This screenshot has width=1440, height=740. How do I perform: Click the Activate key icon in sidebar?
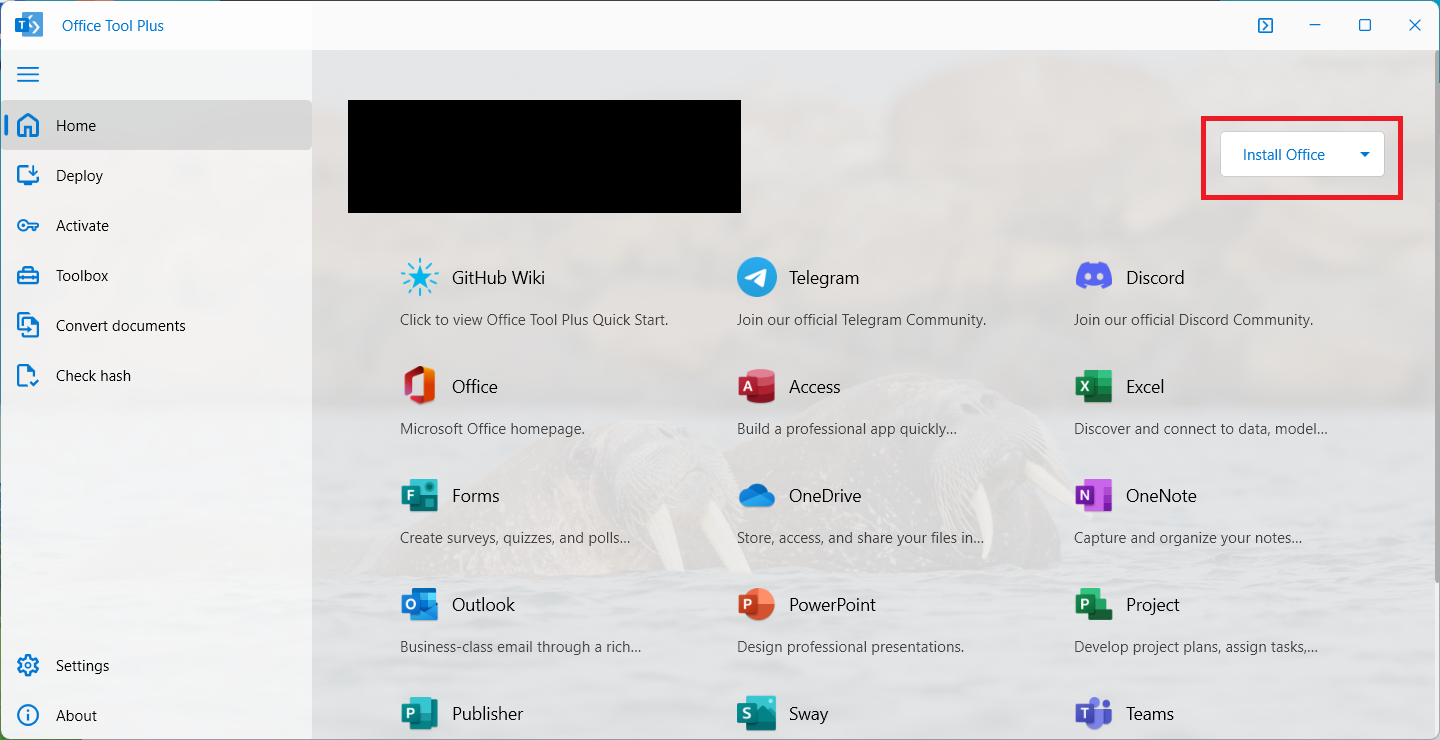tap(28, 225)
